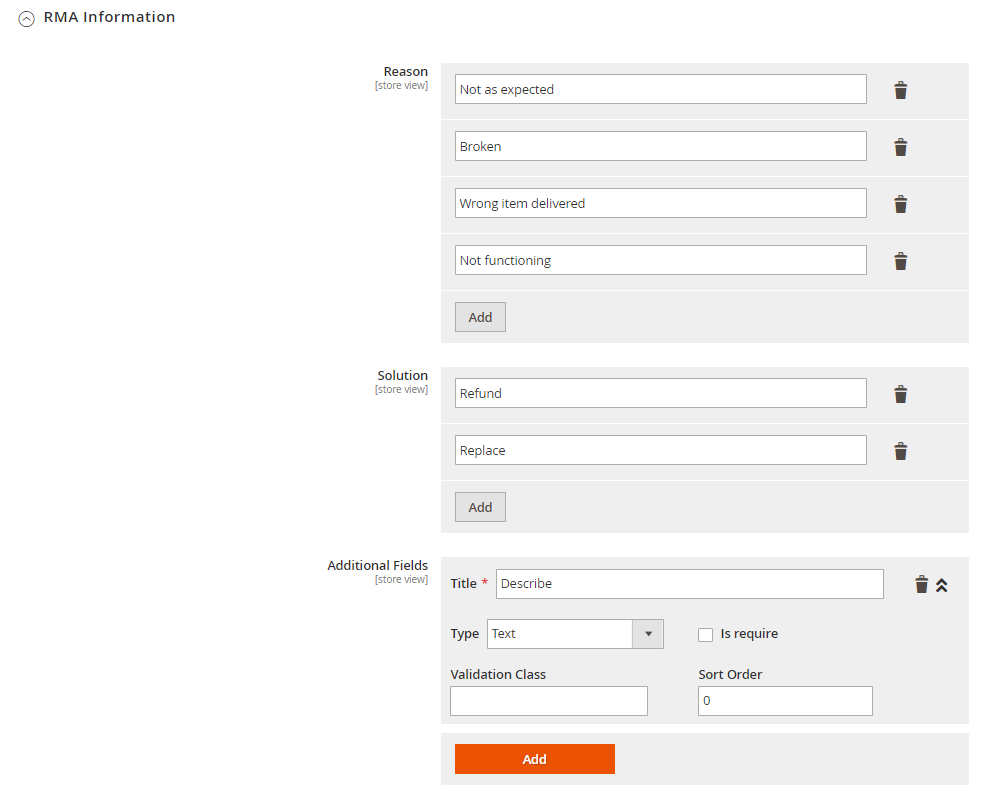Screen dimensions: 992x800
Task: Edit the Title field containing 'Describe'
Action: point(689,584)
